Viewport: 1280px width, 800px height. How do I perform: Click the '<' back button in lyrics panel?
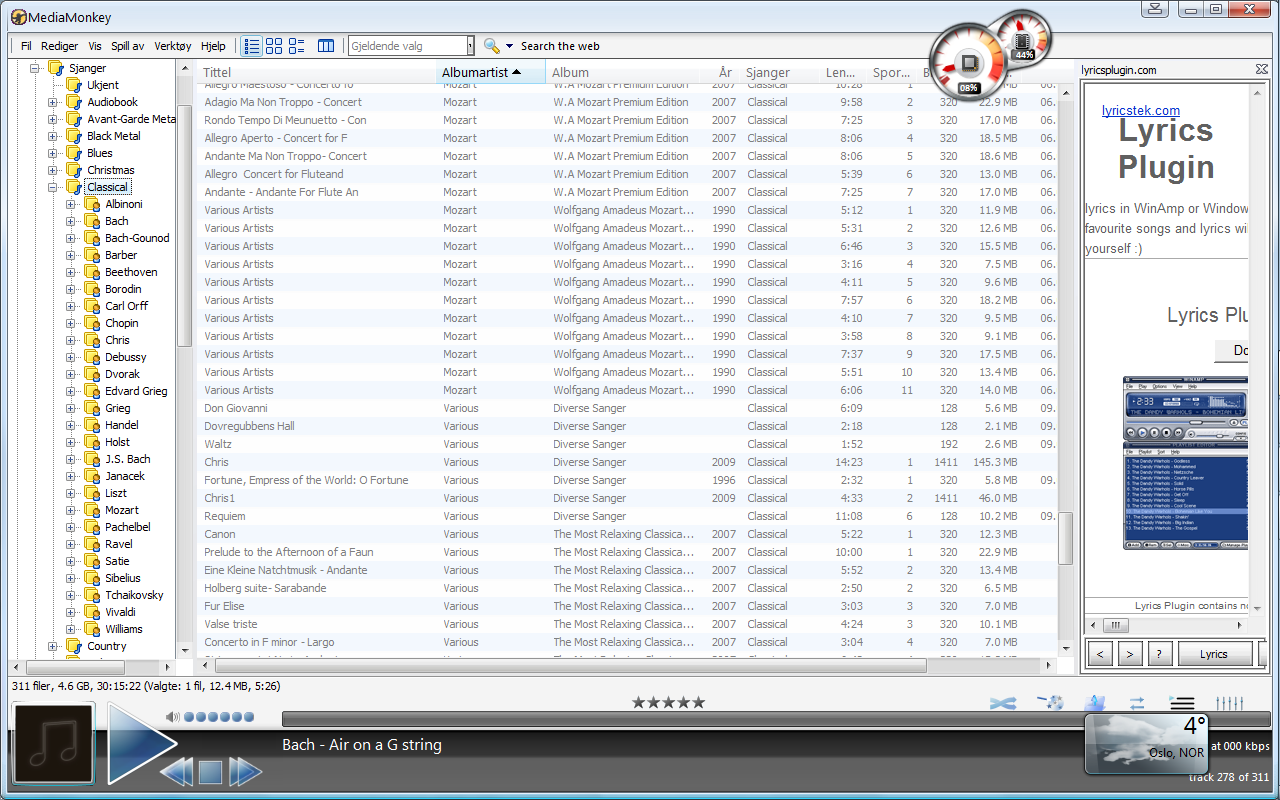pos(1099,654)
